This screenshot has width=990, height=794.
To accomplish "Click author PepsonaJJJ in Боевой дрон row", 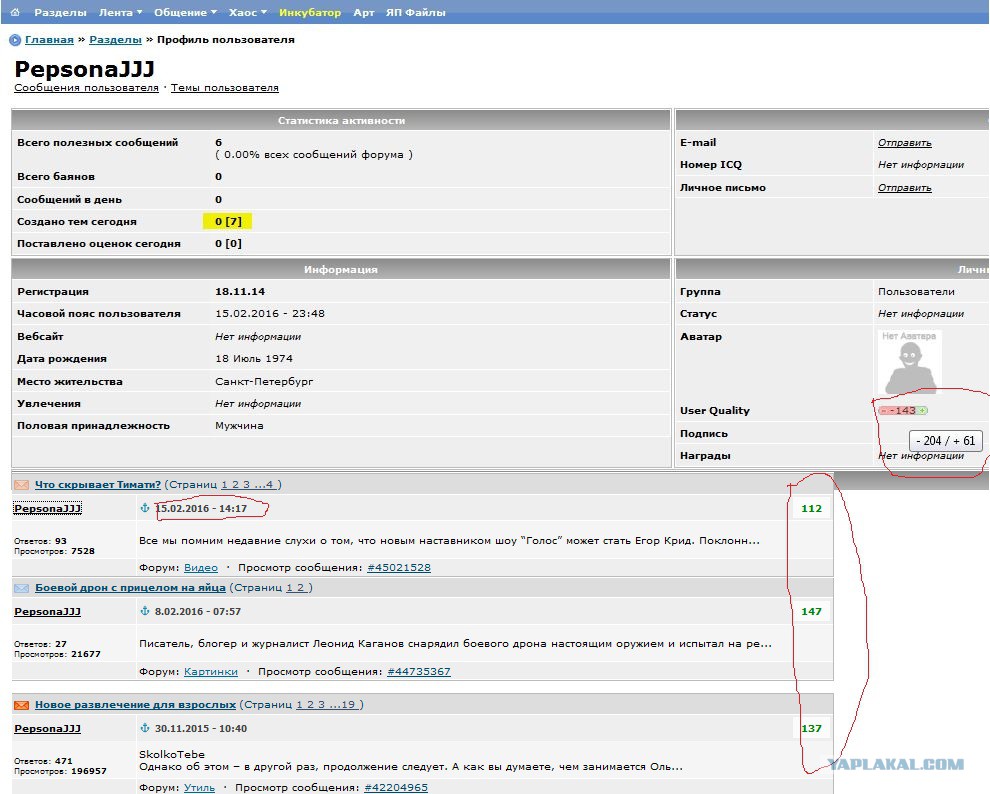I will click(47, 612).
